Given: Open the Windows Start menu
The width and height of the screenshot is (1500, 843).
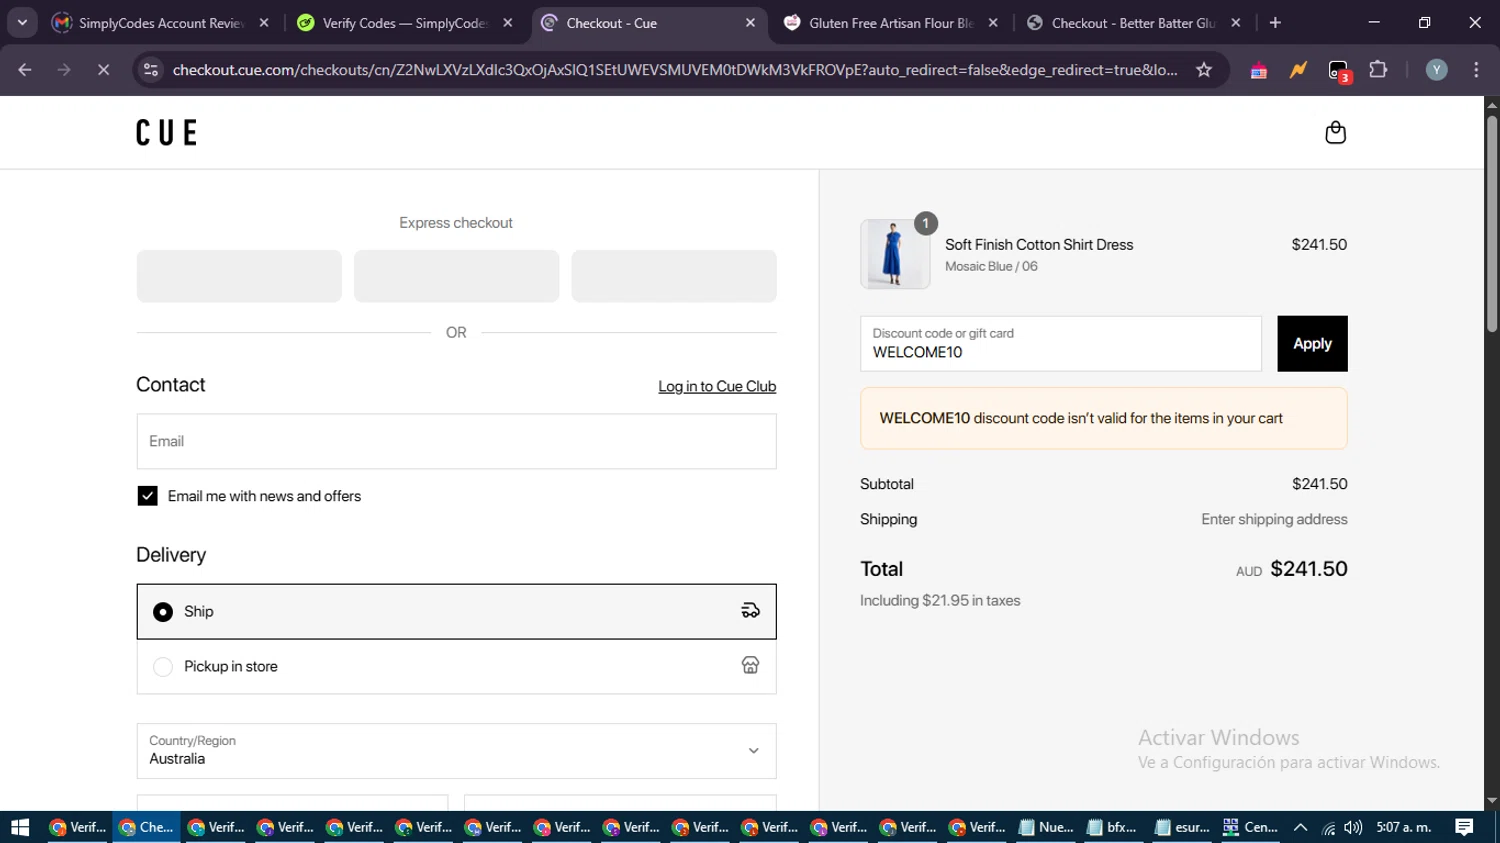Looking at the screenshot, I should click(20, 827).
